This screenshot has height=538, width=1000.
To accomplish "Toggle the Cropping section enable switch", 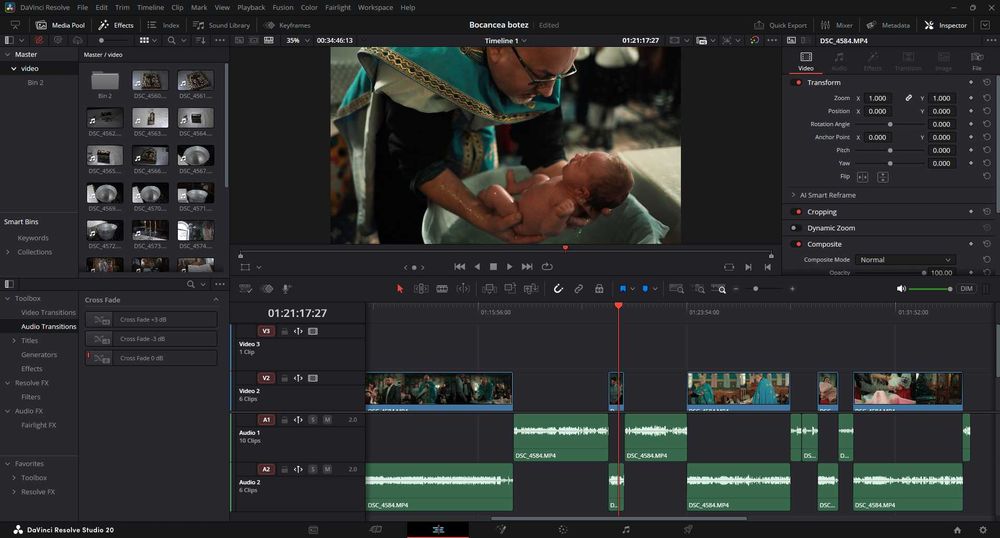I will point(797,212).
